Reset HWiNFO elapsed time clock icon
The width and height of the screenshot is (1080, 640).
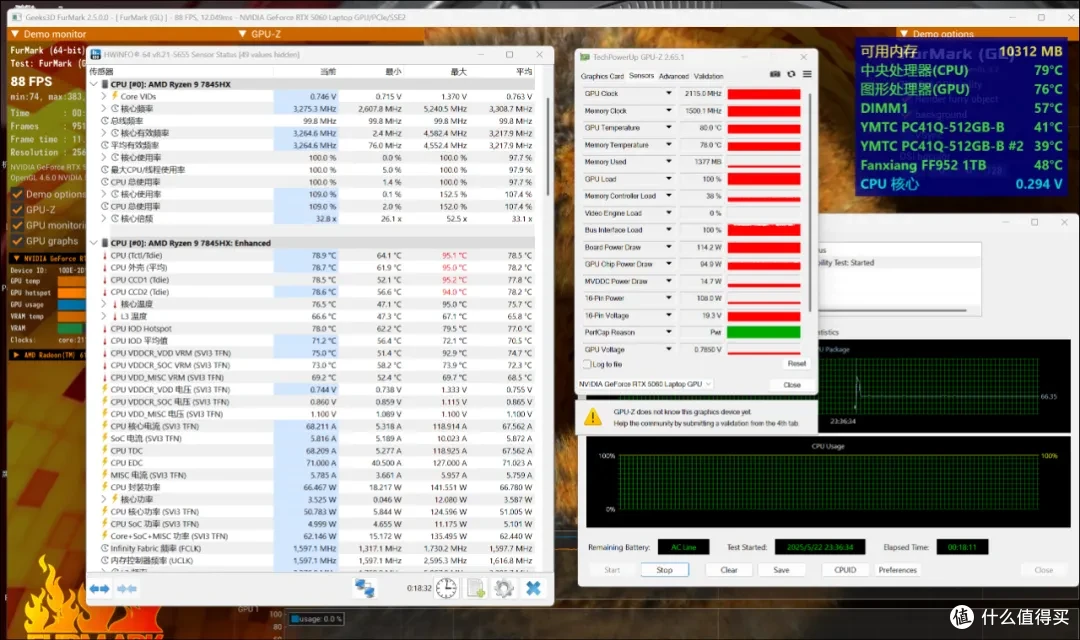coord(446,588)
